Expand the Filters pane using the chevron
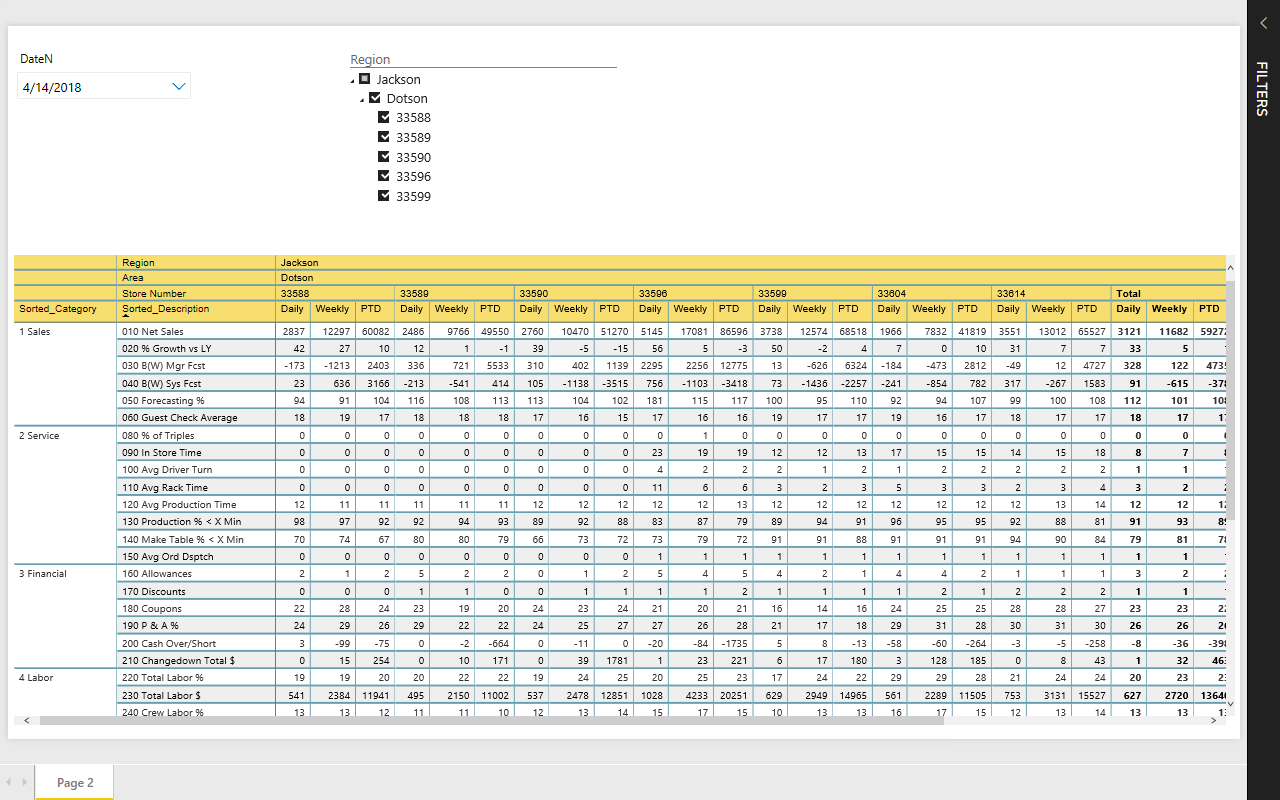 pos(1263,23)
